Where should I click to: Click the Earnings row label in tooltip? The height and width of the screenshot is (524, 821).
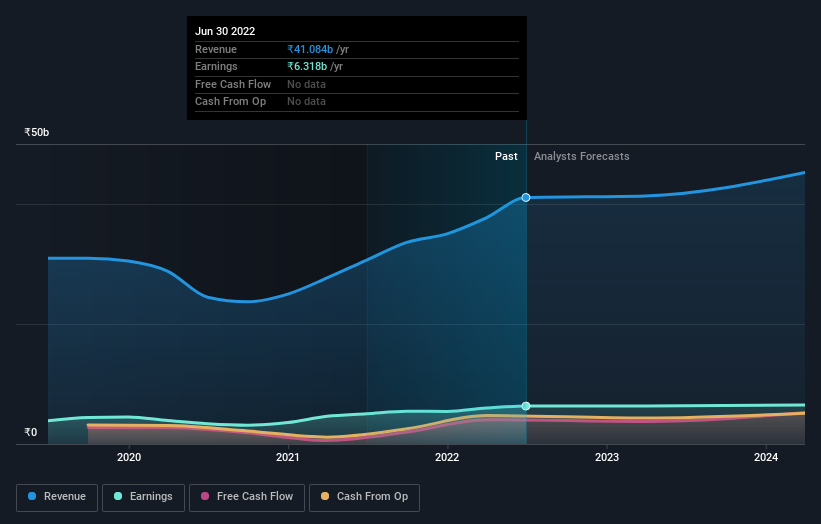point(216,66)
